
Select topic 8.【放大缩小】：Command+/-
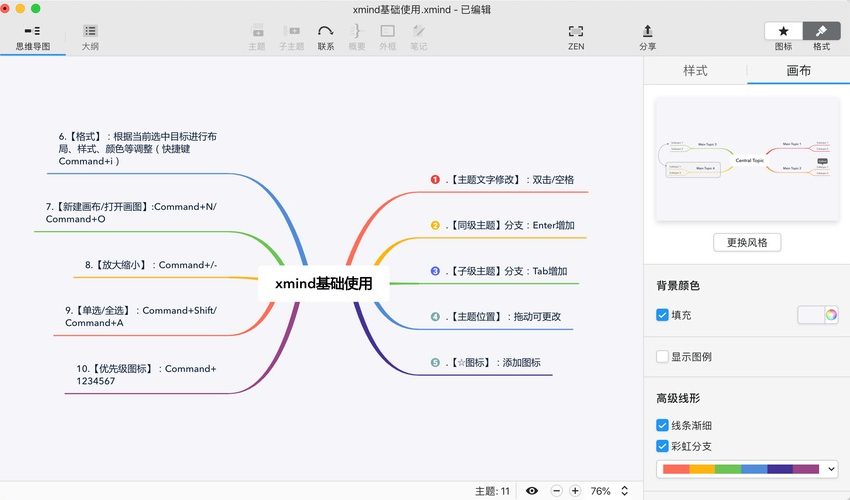[x=151, y=265]
